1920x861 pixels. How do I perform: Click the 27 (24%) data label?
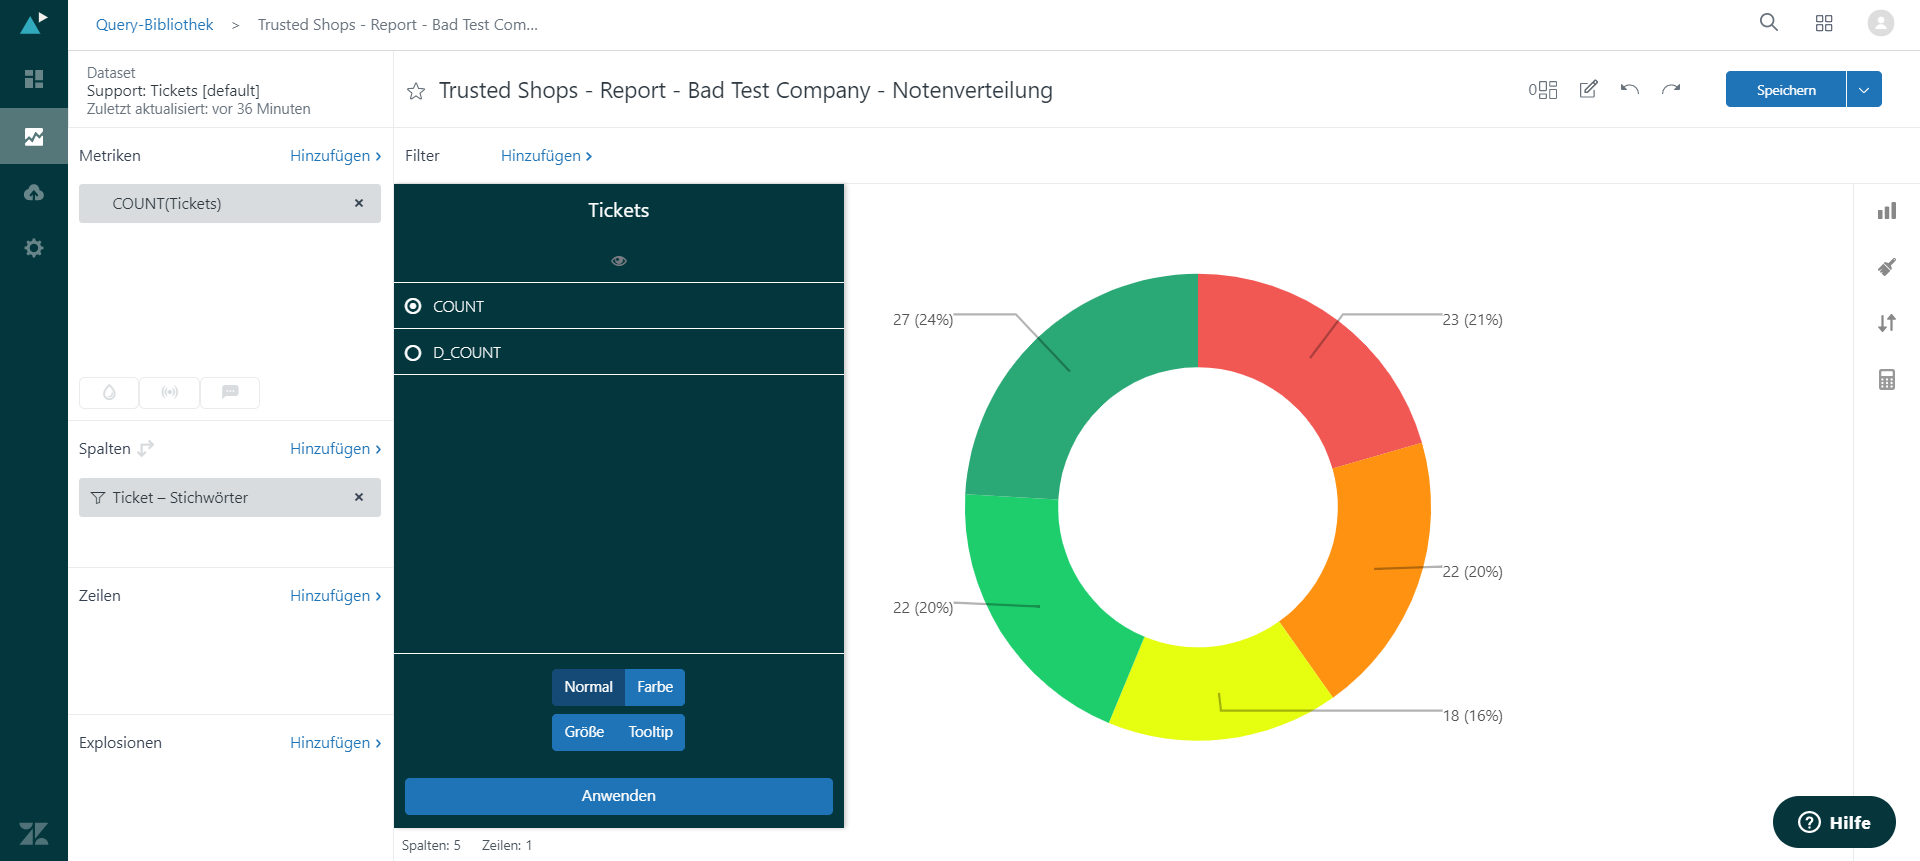pyautogui.click(x=923, y=320)
